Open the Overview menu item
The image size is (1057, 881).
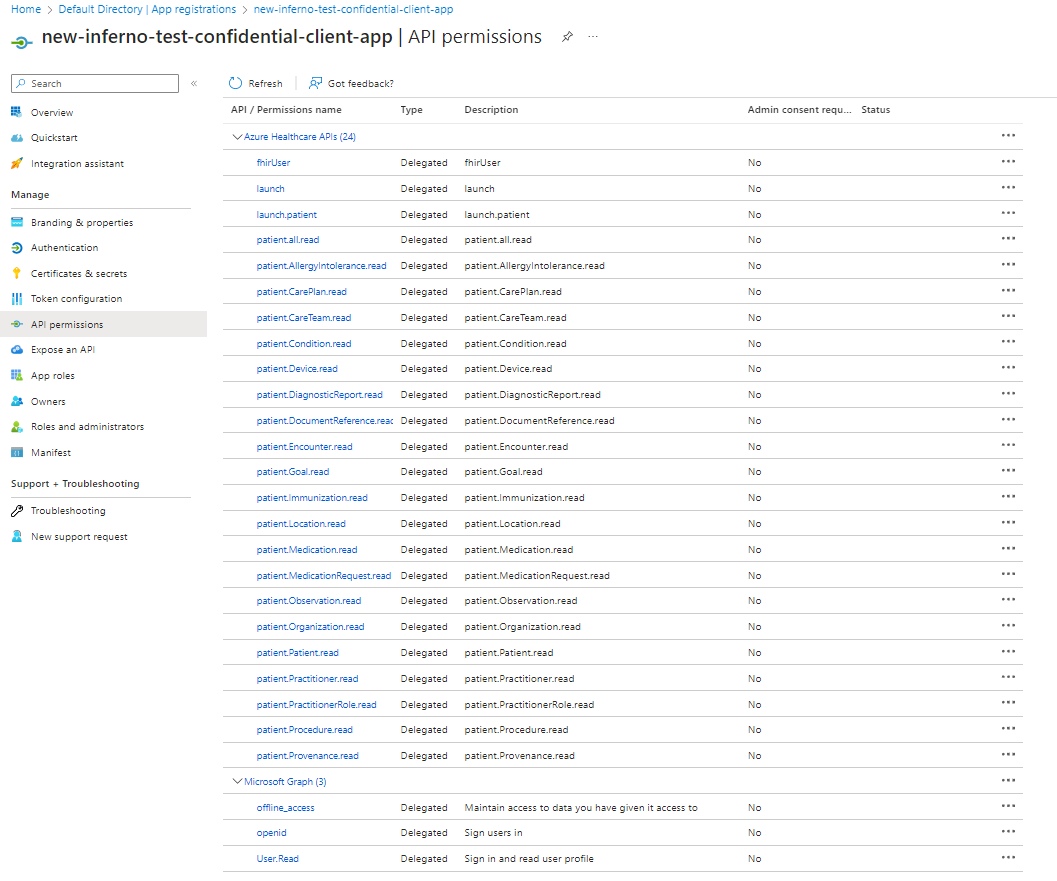52,113
